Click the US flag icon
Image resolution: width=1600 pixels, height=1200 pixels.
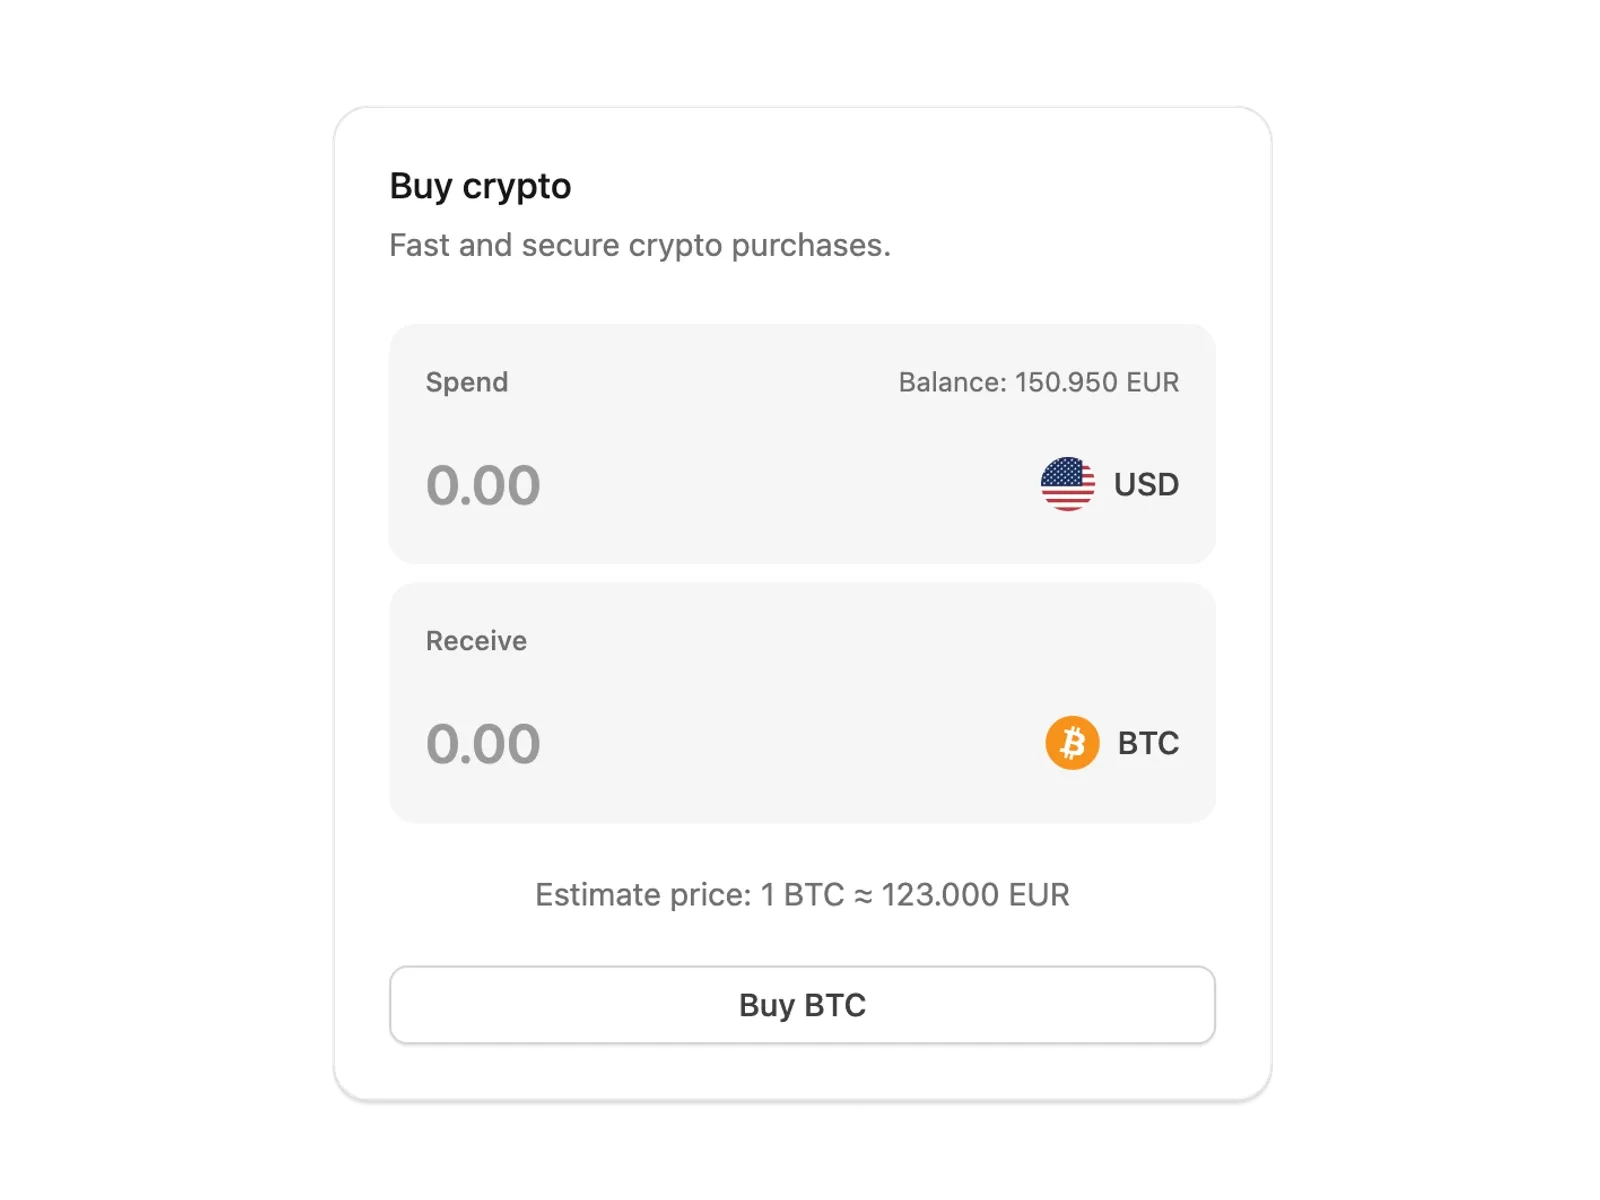click(1067, 484)
